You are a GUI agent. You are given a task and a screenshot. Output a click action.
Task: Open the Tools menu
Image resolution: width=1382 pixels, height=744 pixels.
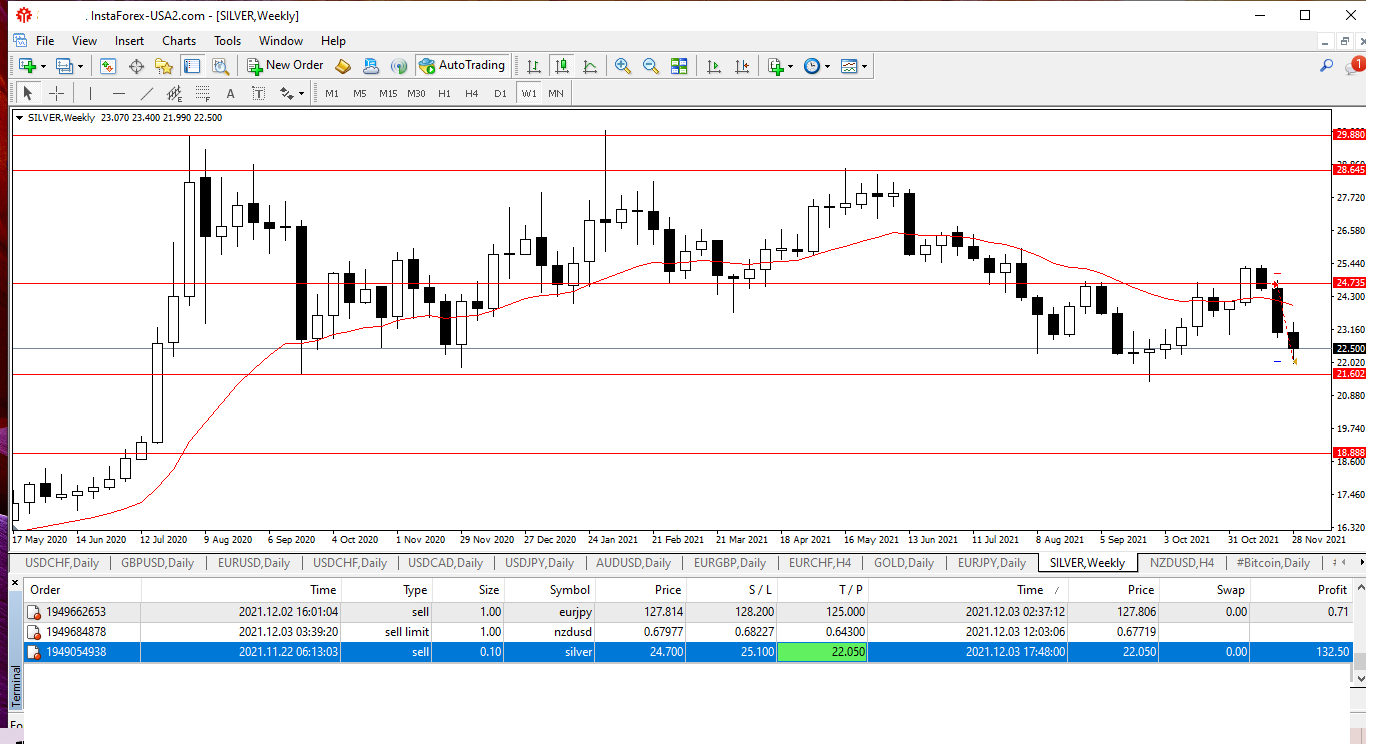pos(228,41)
